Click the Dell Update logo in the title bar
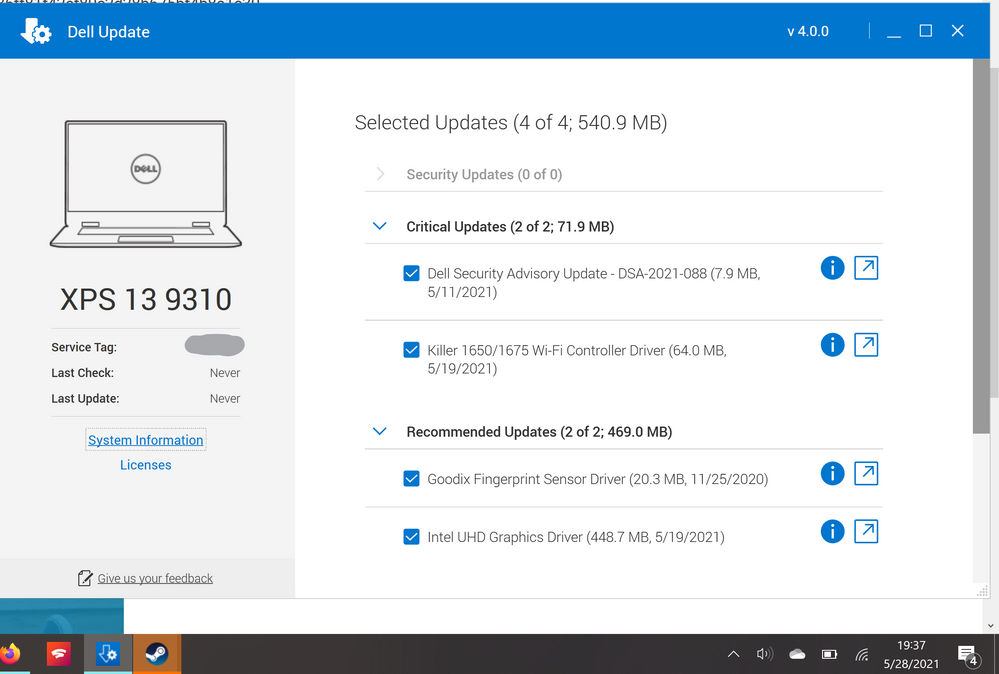999x674 pixels. coord(36,31)
